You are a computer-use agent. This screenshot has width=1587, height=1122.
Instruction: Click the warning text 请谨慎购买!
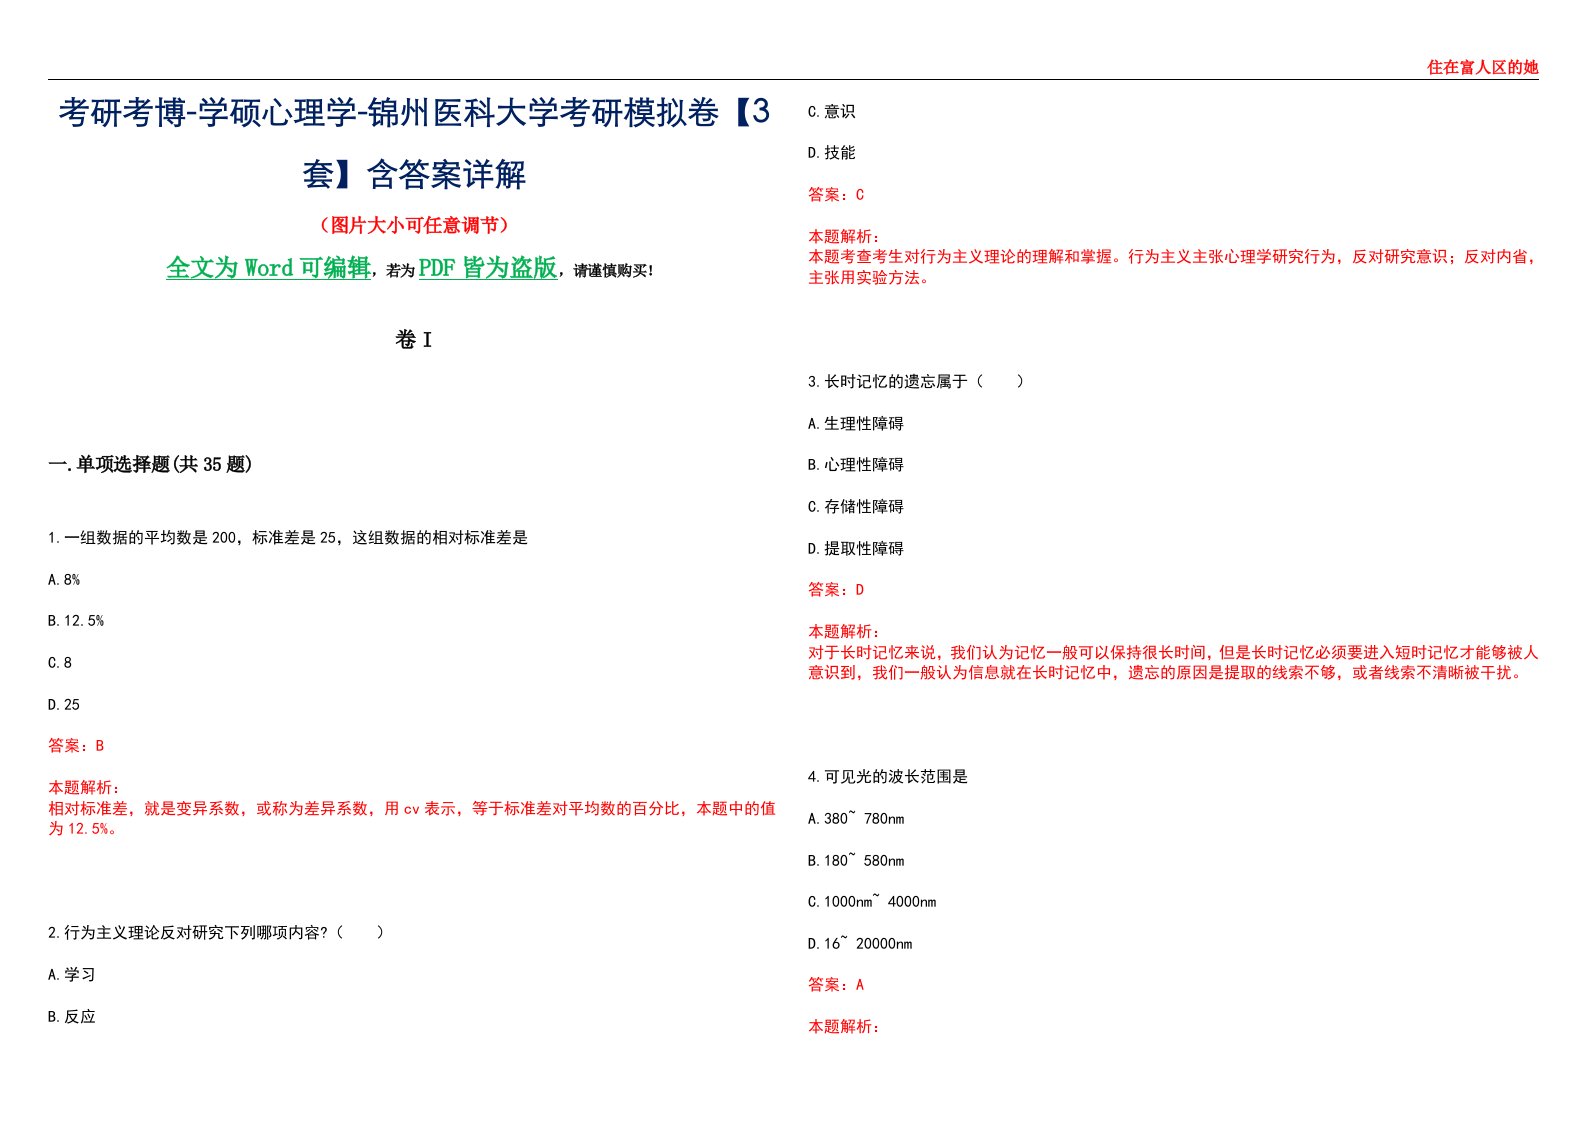point(613,271)
